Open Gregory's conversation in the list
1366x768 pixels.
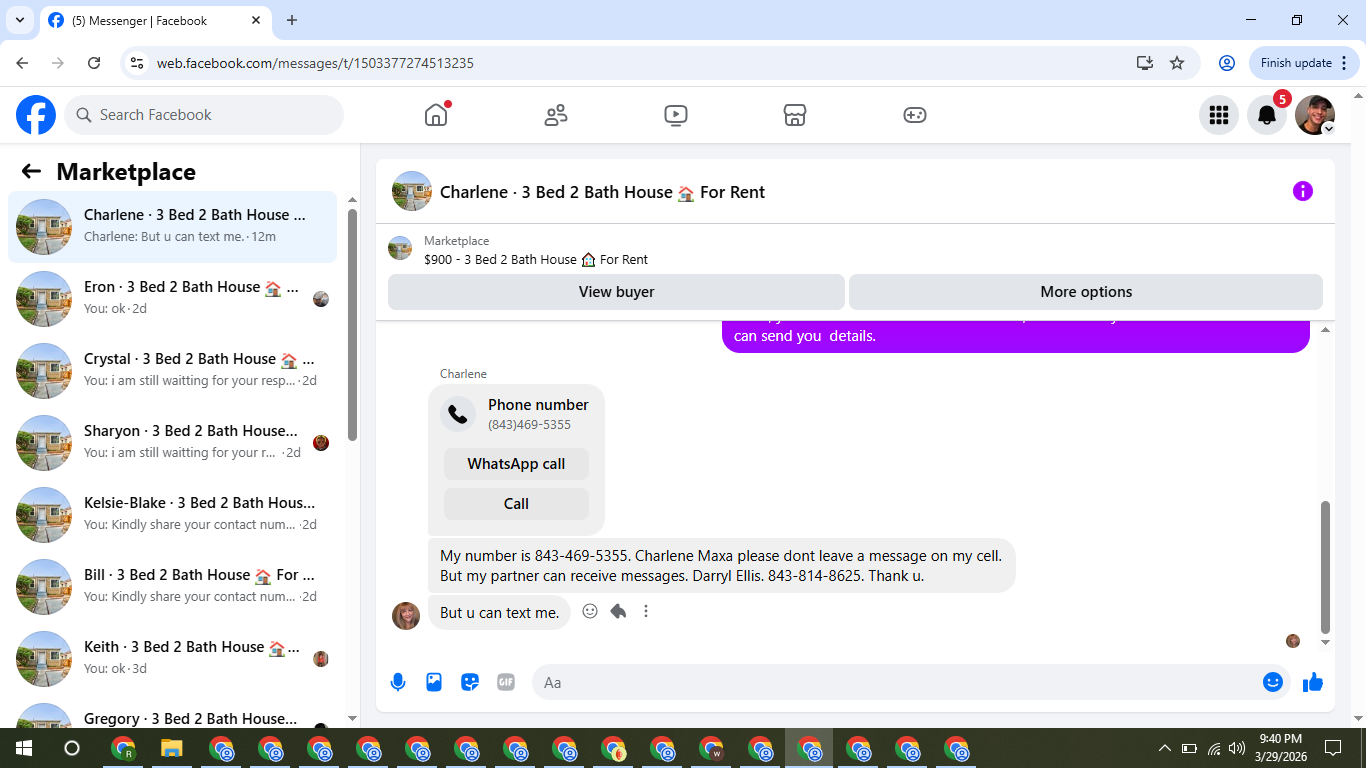[x=173, y=712]
